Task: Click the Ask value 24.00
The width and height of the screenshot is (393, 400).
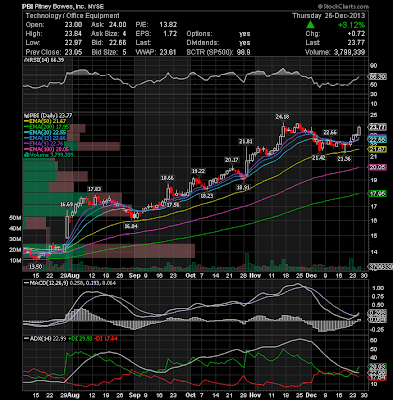Action: coord(118,25)
